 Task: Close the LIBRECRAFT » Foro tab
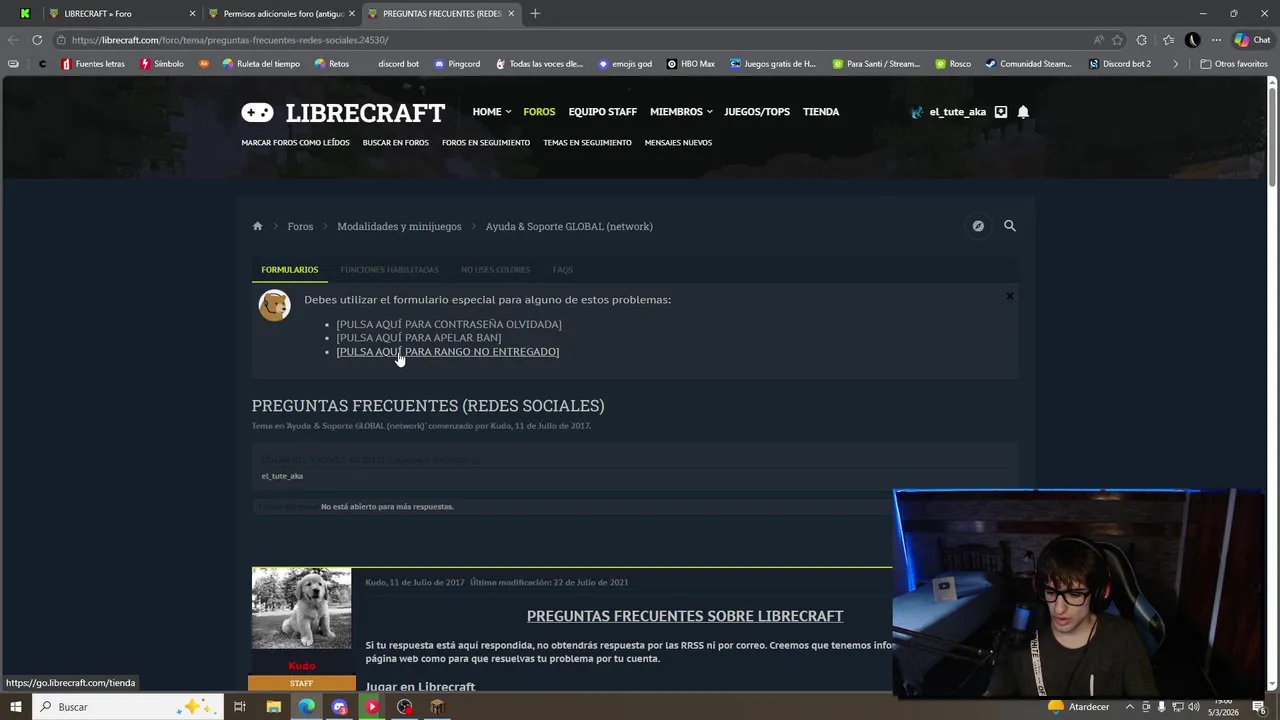pyautogui.click(x=192, y=14)
